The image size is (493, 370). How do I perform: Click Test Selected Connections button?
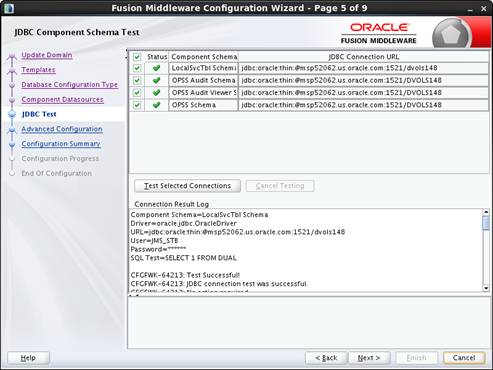(x=187, y=186)
